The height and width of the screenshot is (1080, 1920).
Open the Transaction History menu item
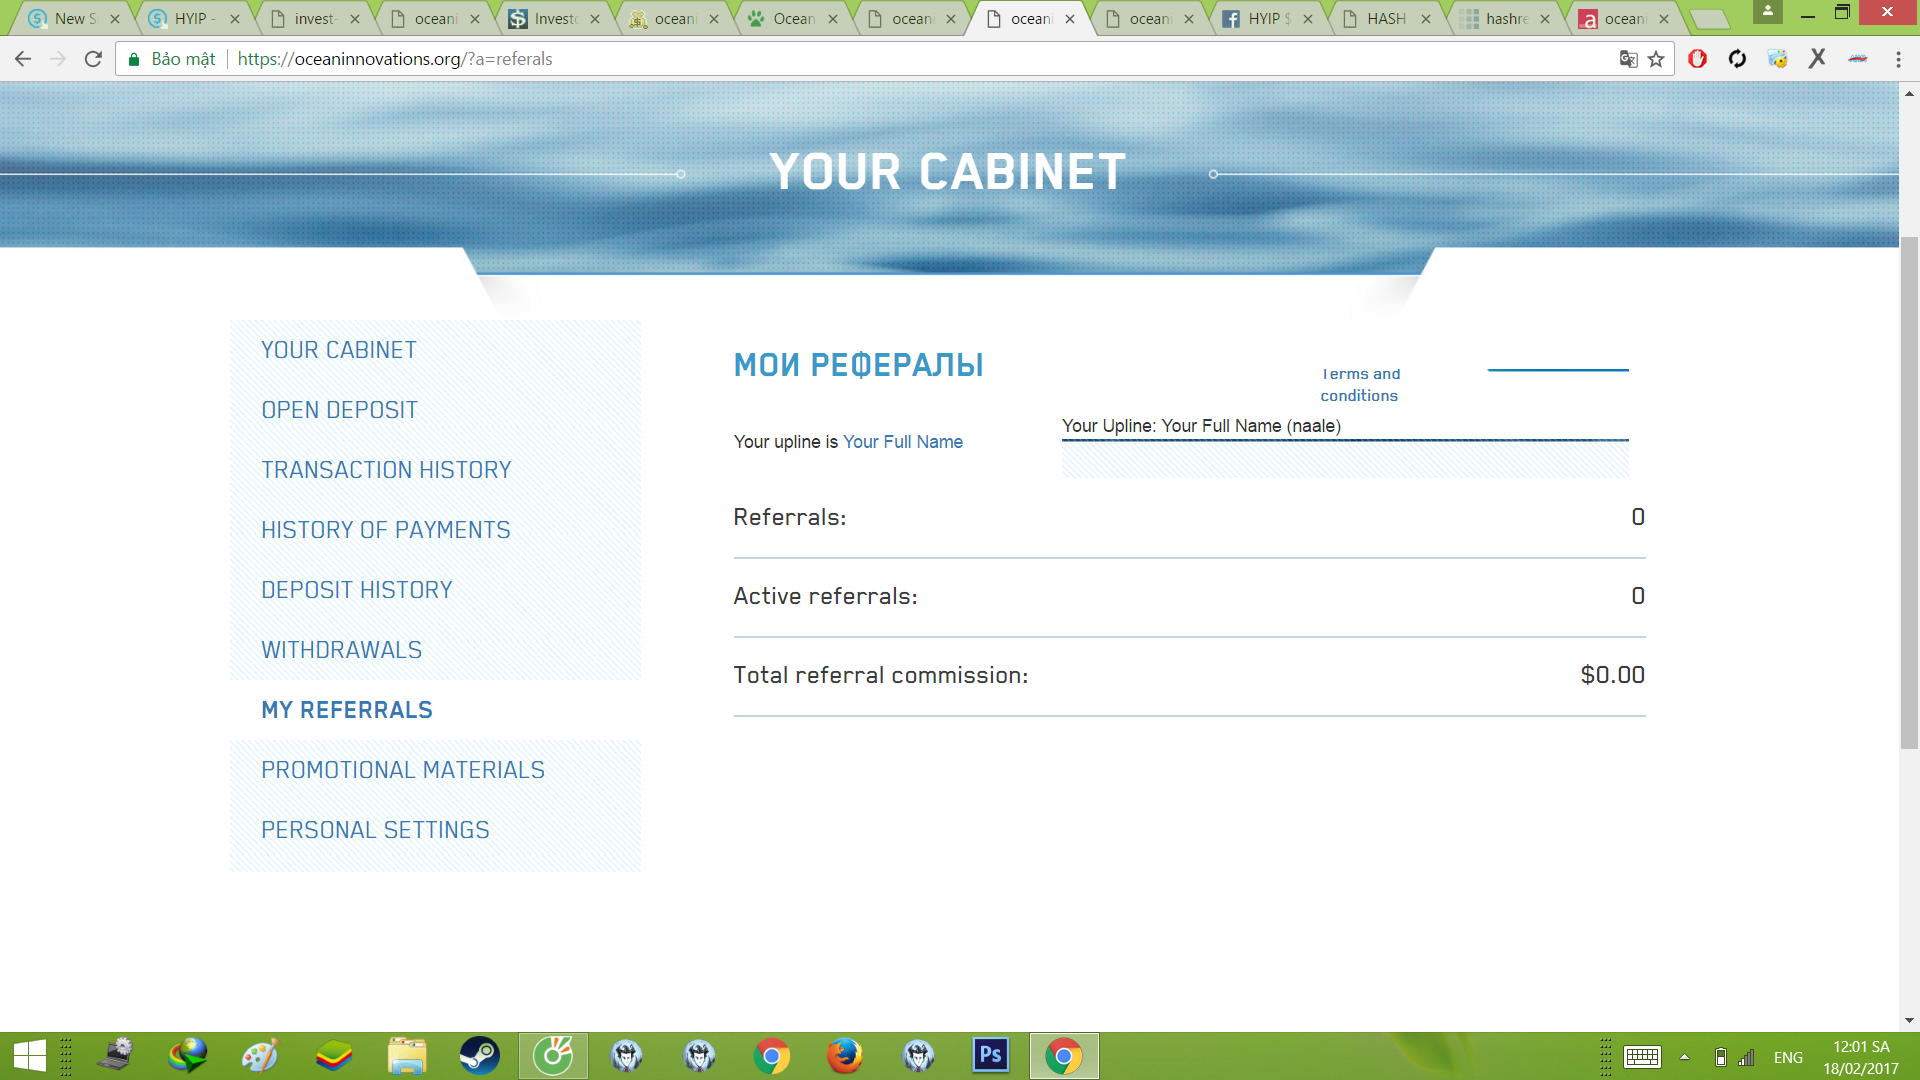(x=386, y=470)
